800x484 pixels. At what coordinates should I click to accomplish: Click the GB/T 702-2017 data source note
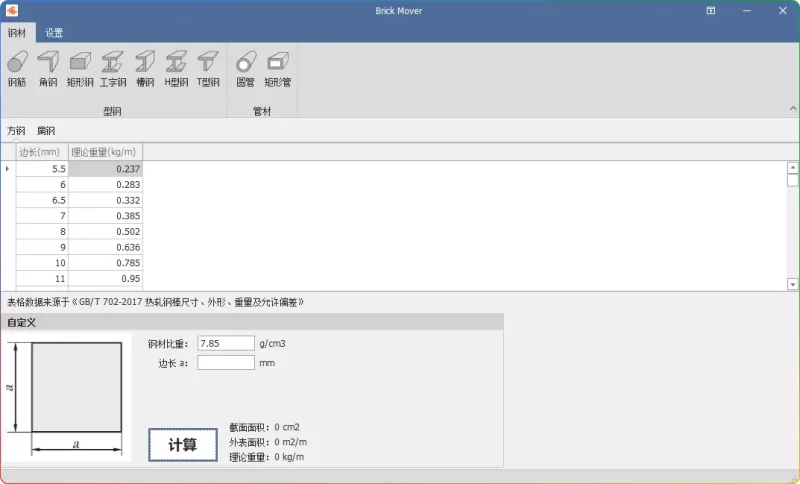coord(155,302)
